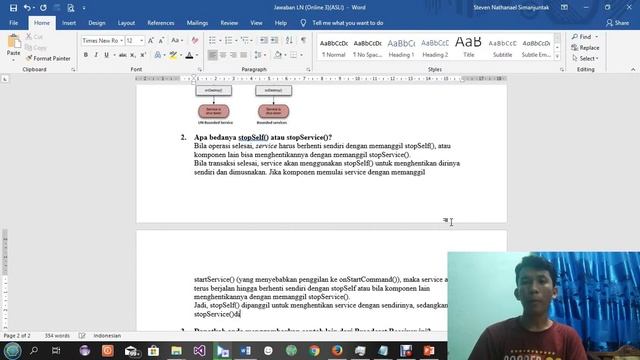Open the Change Case Aa dropdown
Viewport: 640px width, 360px height.
click(177, 40)
